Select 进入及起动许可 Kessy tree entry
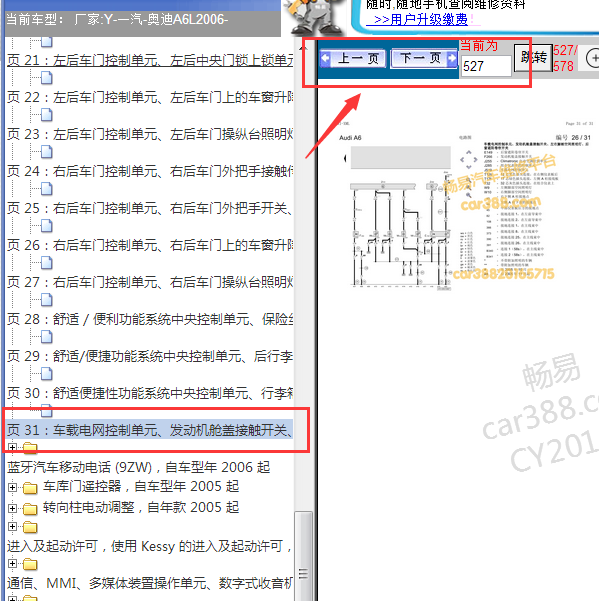Image resolution: width=599 pixels, height=601 pixels. coord(149,546)
